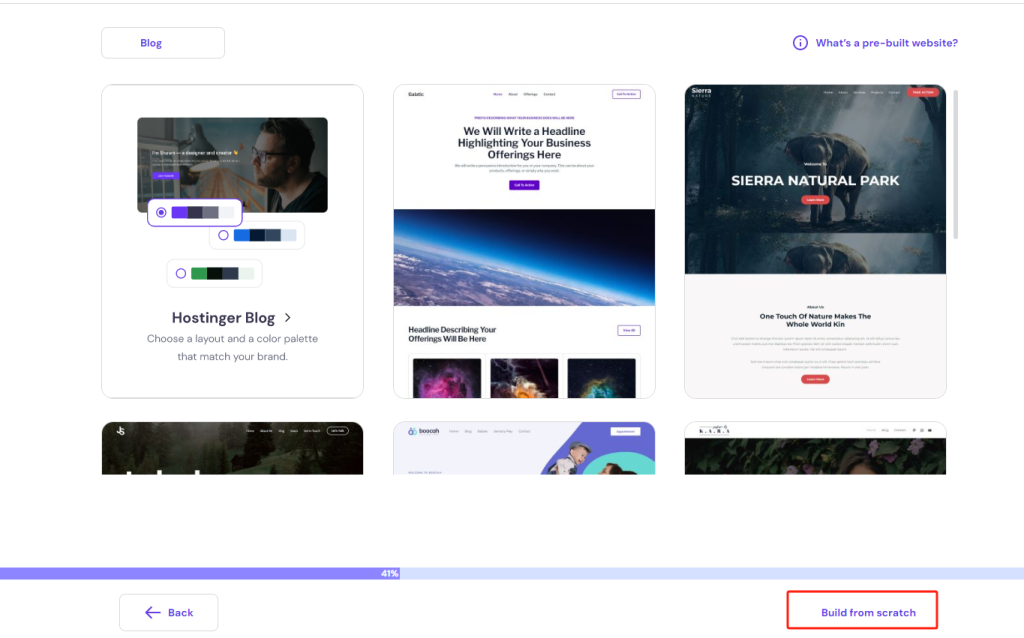
Task: Open "What's a pre-built website?" link
Action: click(886, 43)
